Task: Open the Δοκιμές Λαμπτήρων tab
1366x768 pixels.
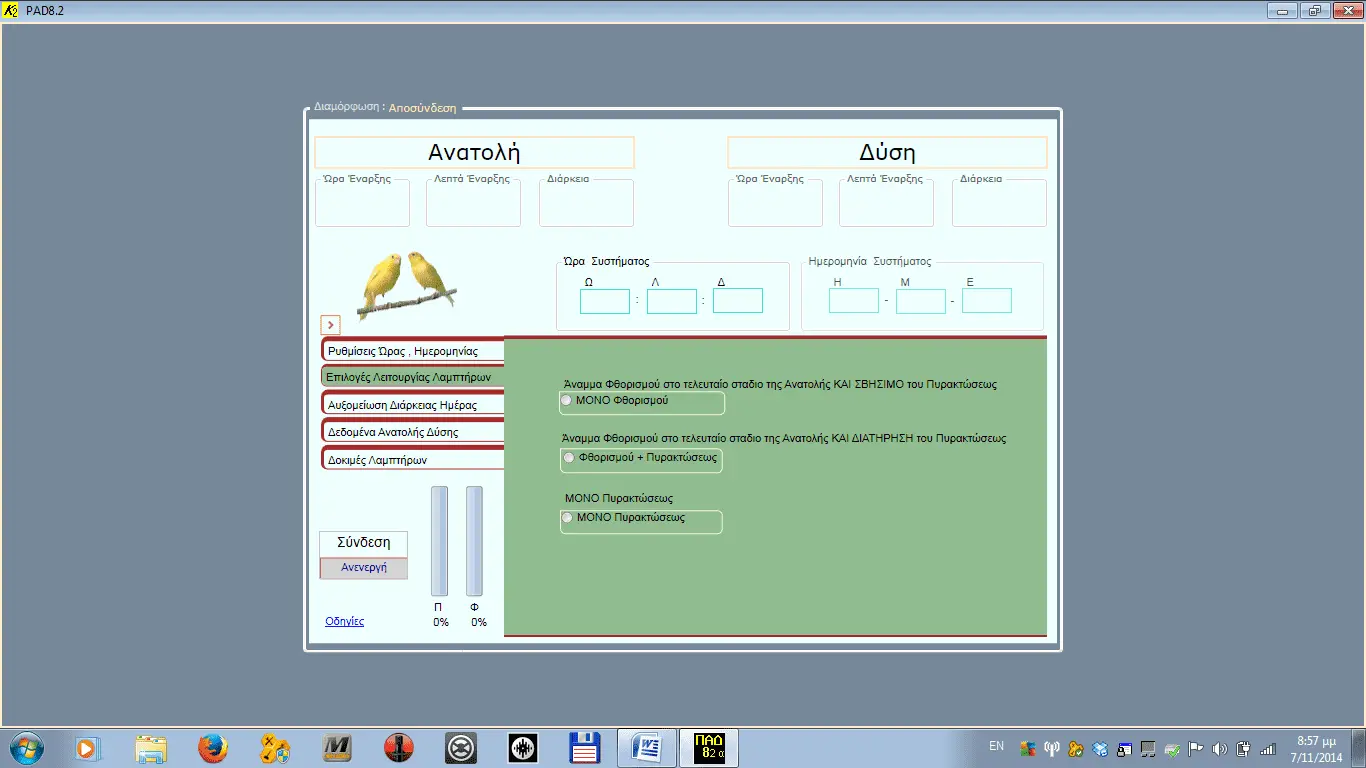Action: [x=413, y=459]
